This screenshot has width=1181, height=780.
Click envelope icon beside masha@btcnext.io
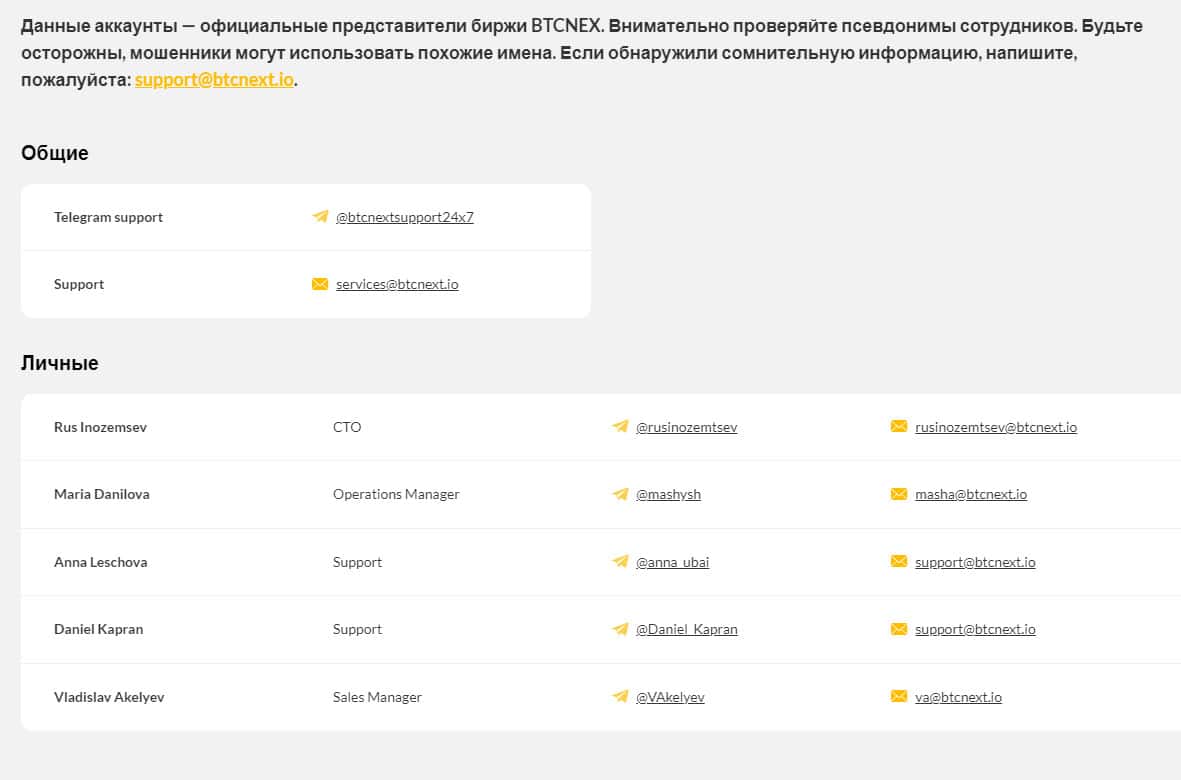tap(898, 493)
